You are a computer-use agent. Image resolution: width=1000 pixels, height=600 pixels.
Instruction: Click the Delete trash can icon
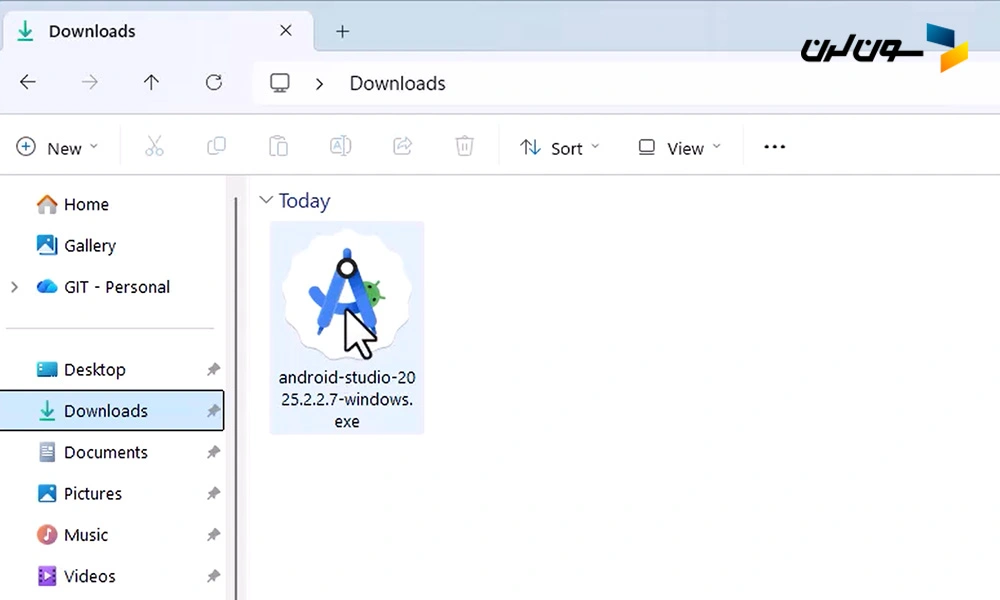464,147
